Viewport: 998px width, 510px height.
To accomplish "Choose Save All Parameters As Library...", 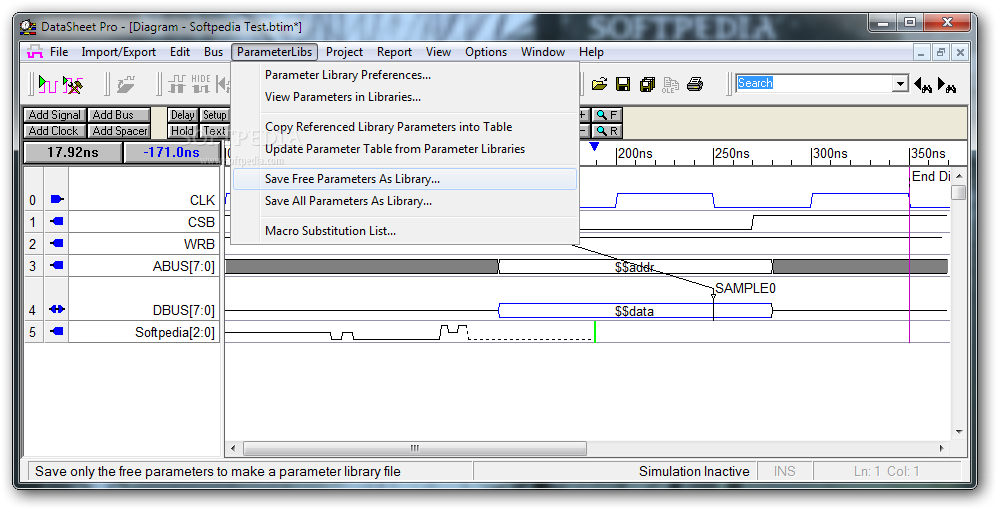I will tap(405, 201).
